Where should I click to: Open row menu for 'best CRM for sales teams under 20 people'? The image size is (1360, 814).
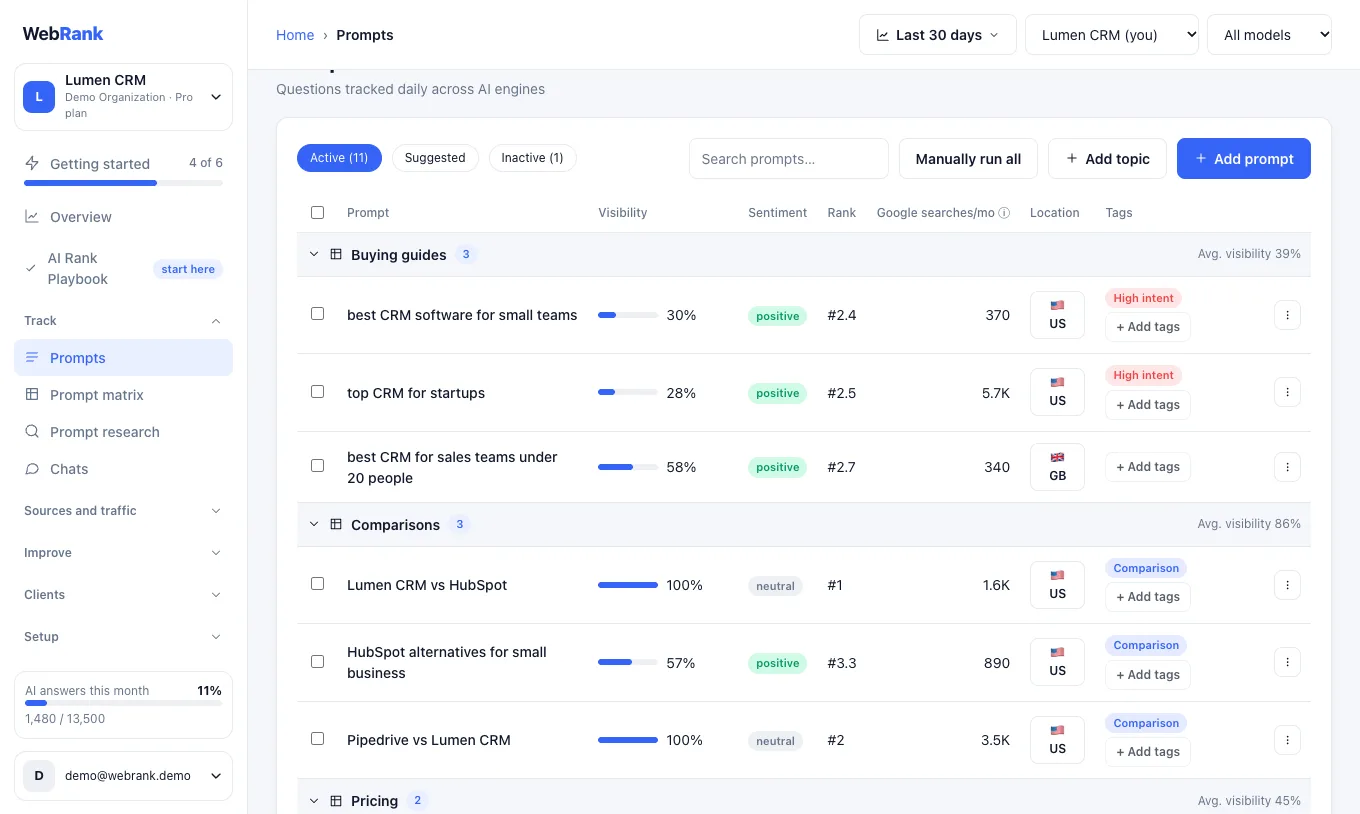pos(1287,466)
